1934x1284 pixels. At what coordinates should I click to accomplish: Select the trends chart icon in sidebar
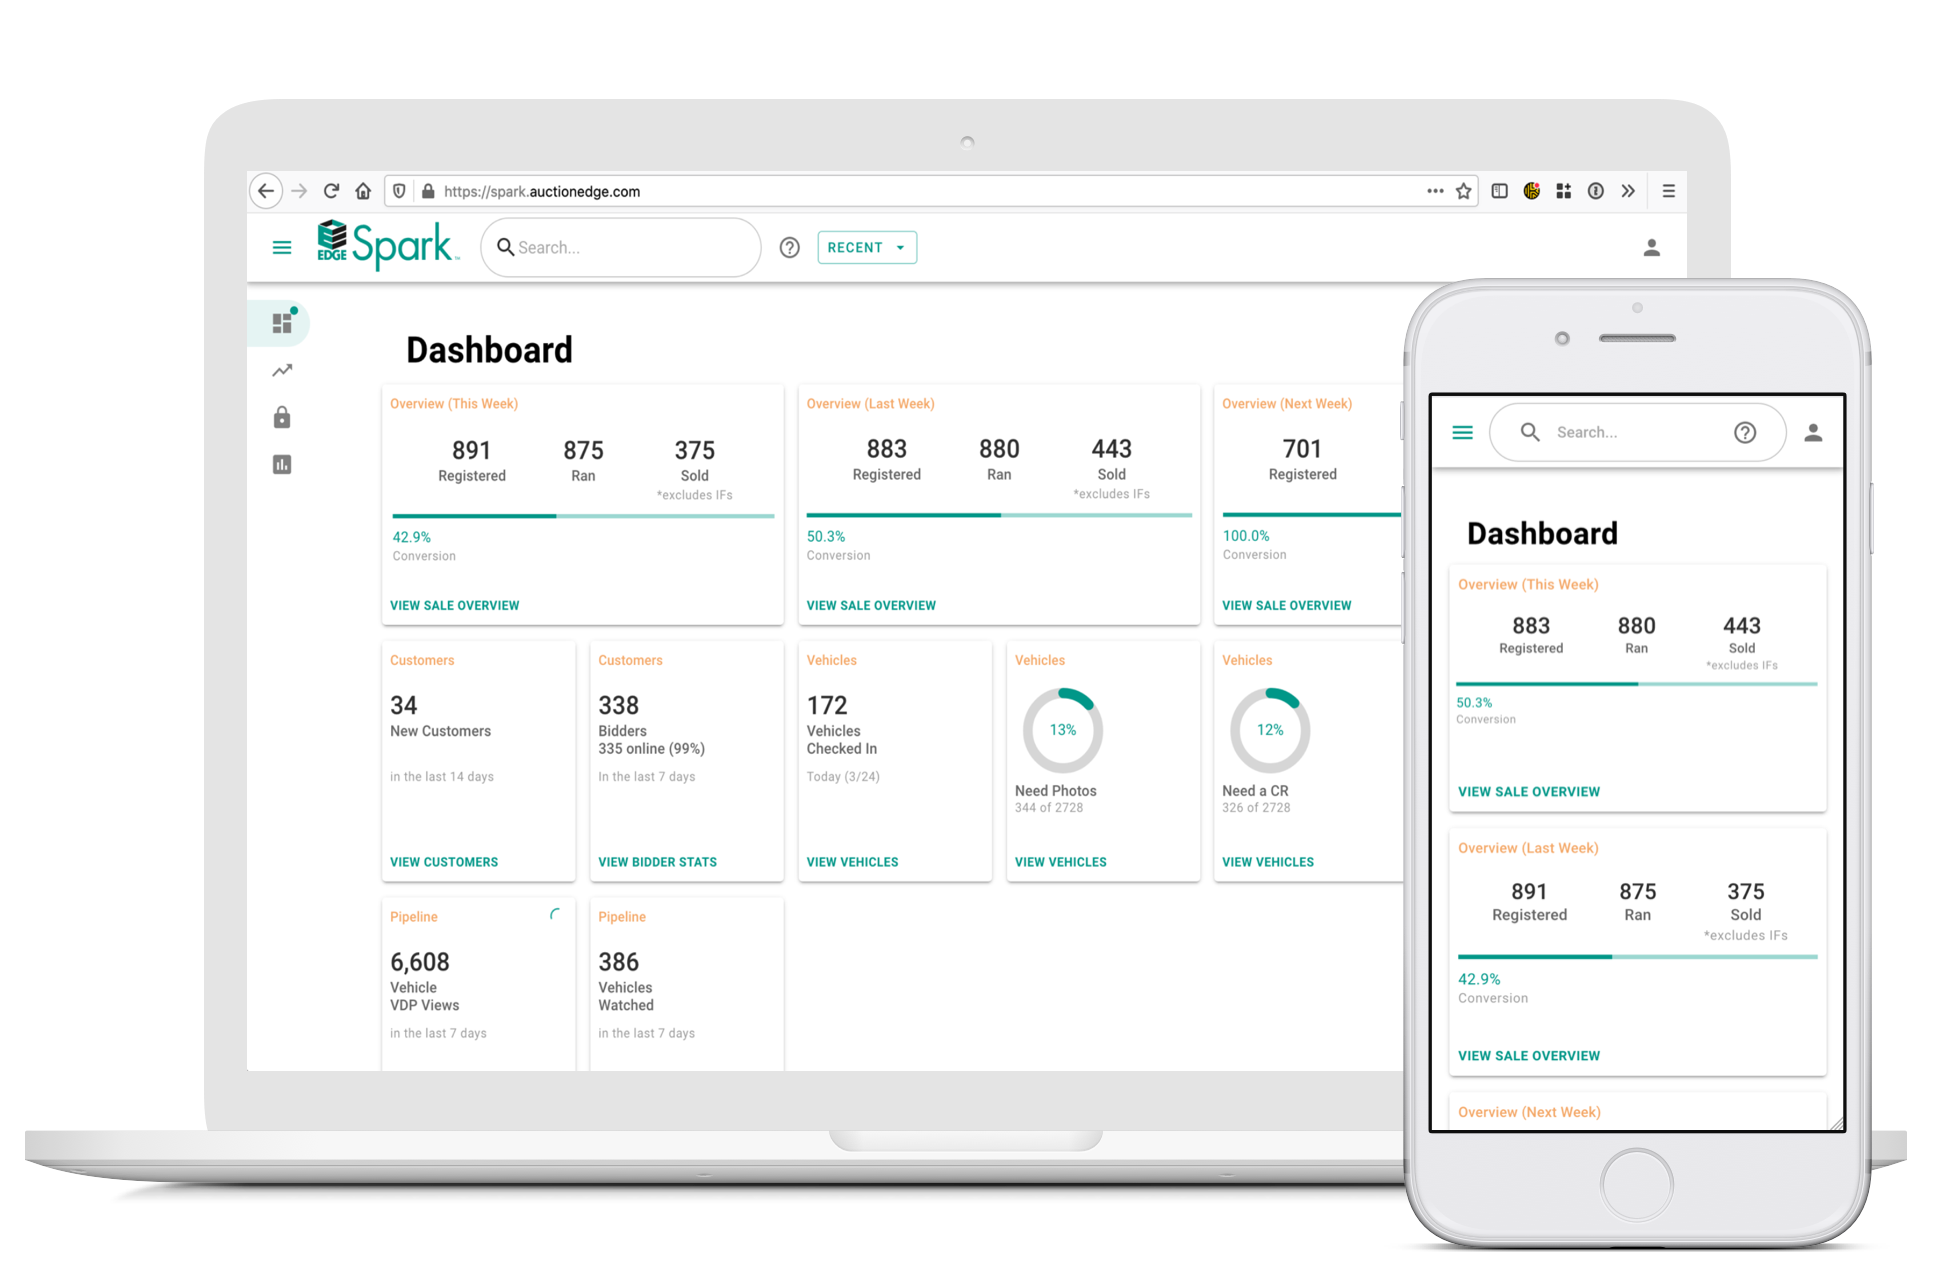point(281,369)
